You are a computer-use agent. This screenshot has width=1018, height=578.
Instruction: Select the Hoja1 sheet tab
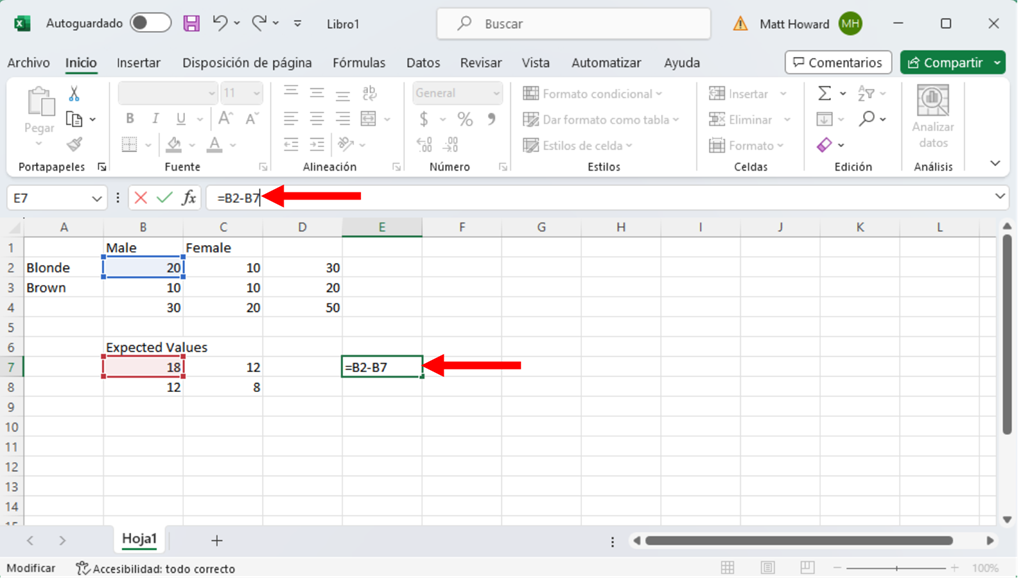(x=139, y=539)
